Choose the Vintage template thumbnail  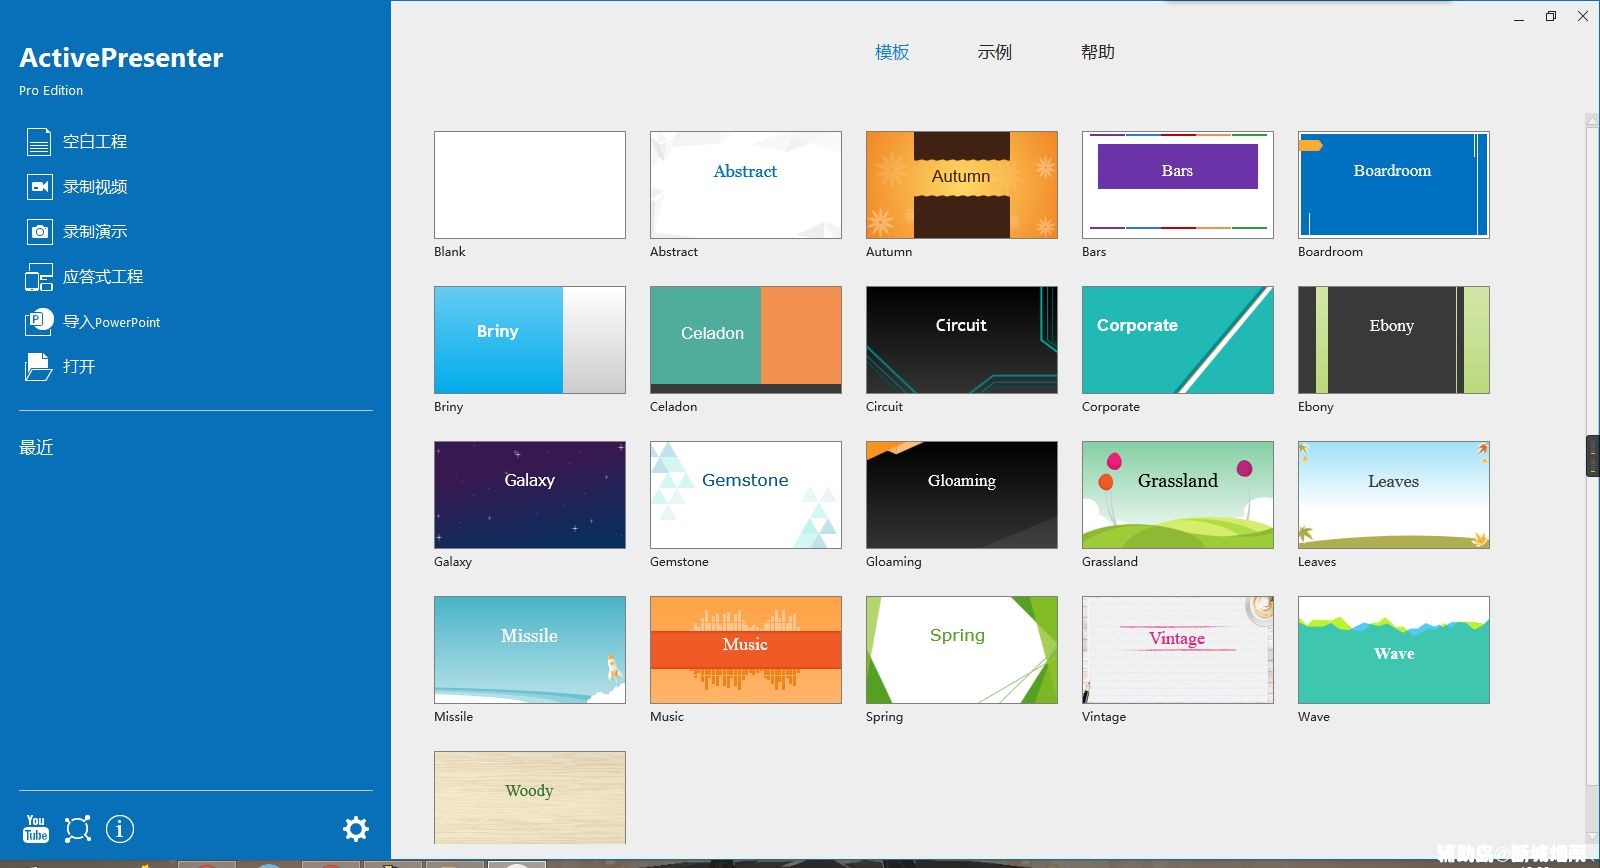1178,650
